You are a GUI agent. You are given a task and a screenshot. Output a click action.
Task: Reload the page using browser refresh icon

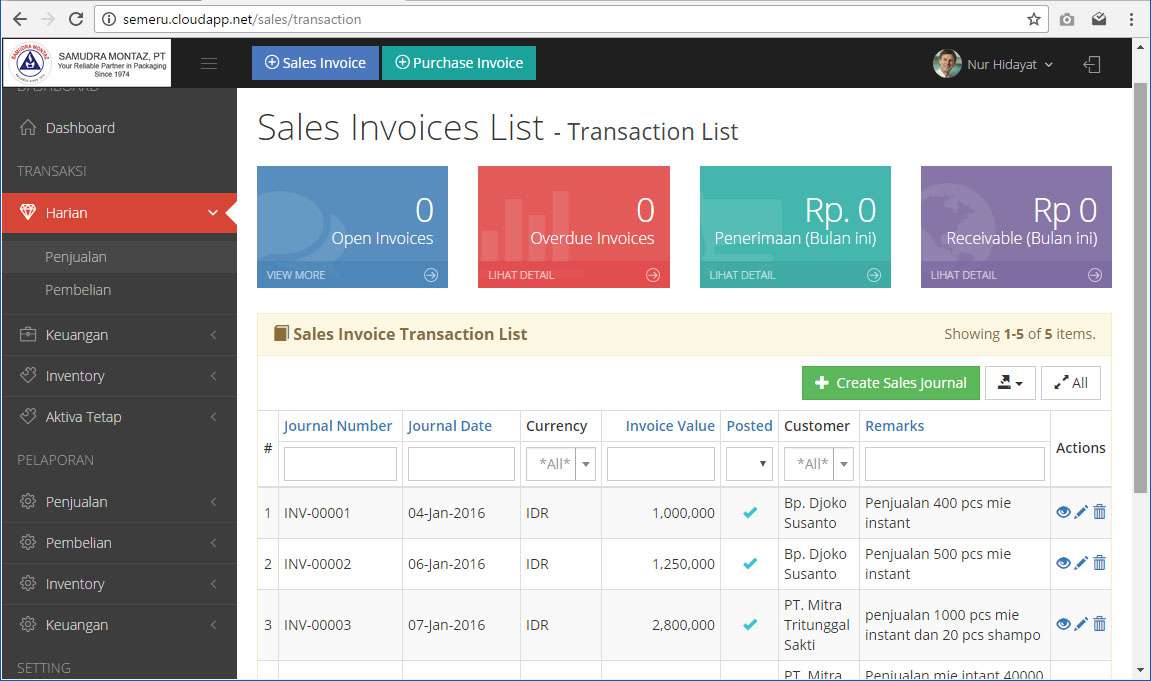click(76, 19)
